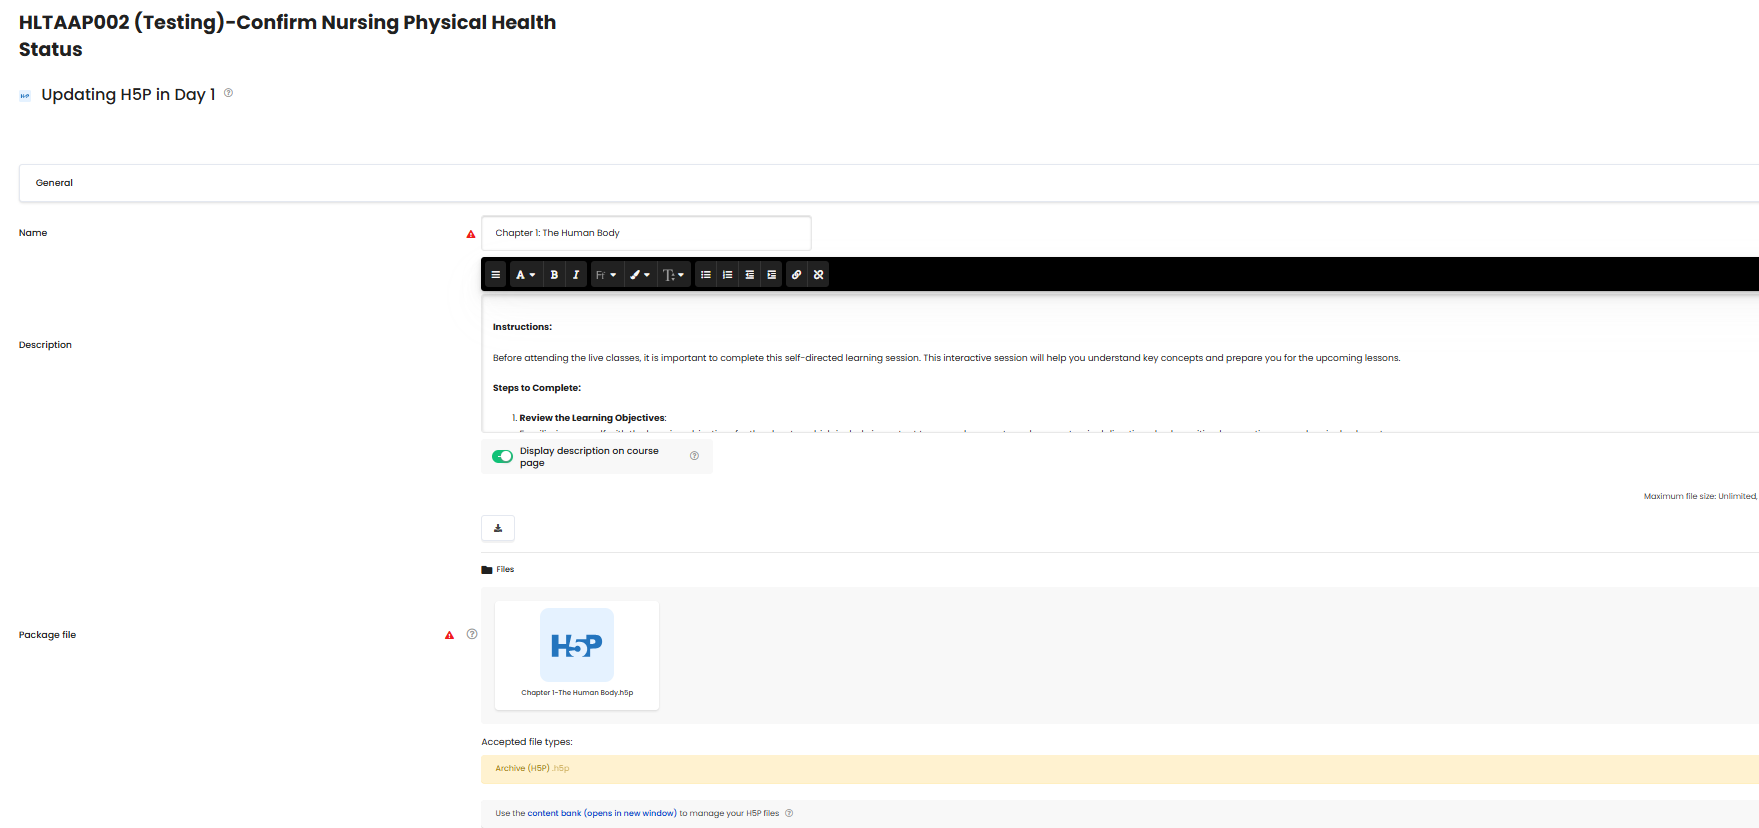The image size is (1759, 828).
Task: Click the required warning icon beside Name
Action: 471,234
